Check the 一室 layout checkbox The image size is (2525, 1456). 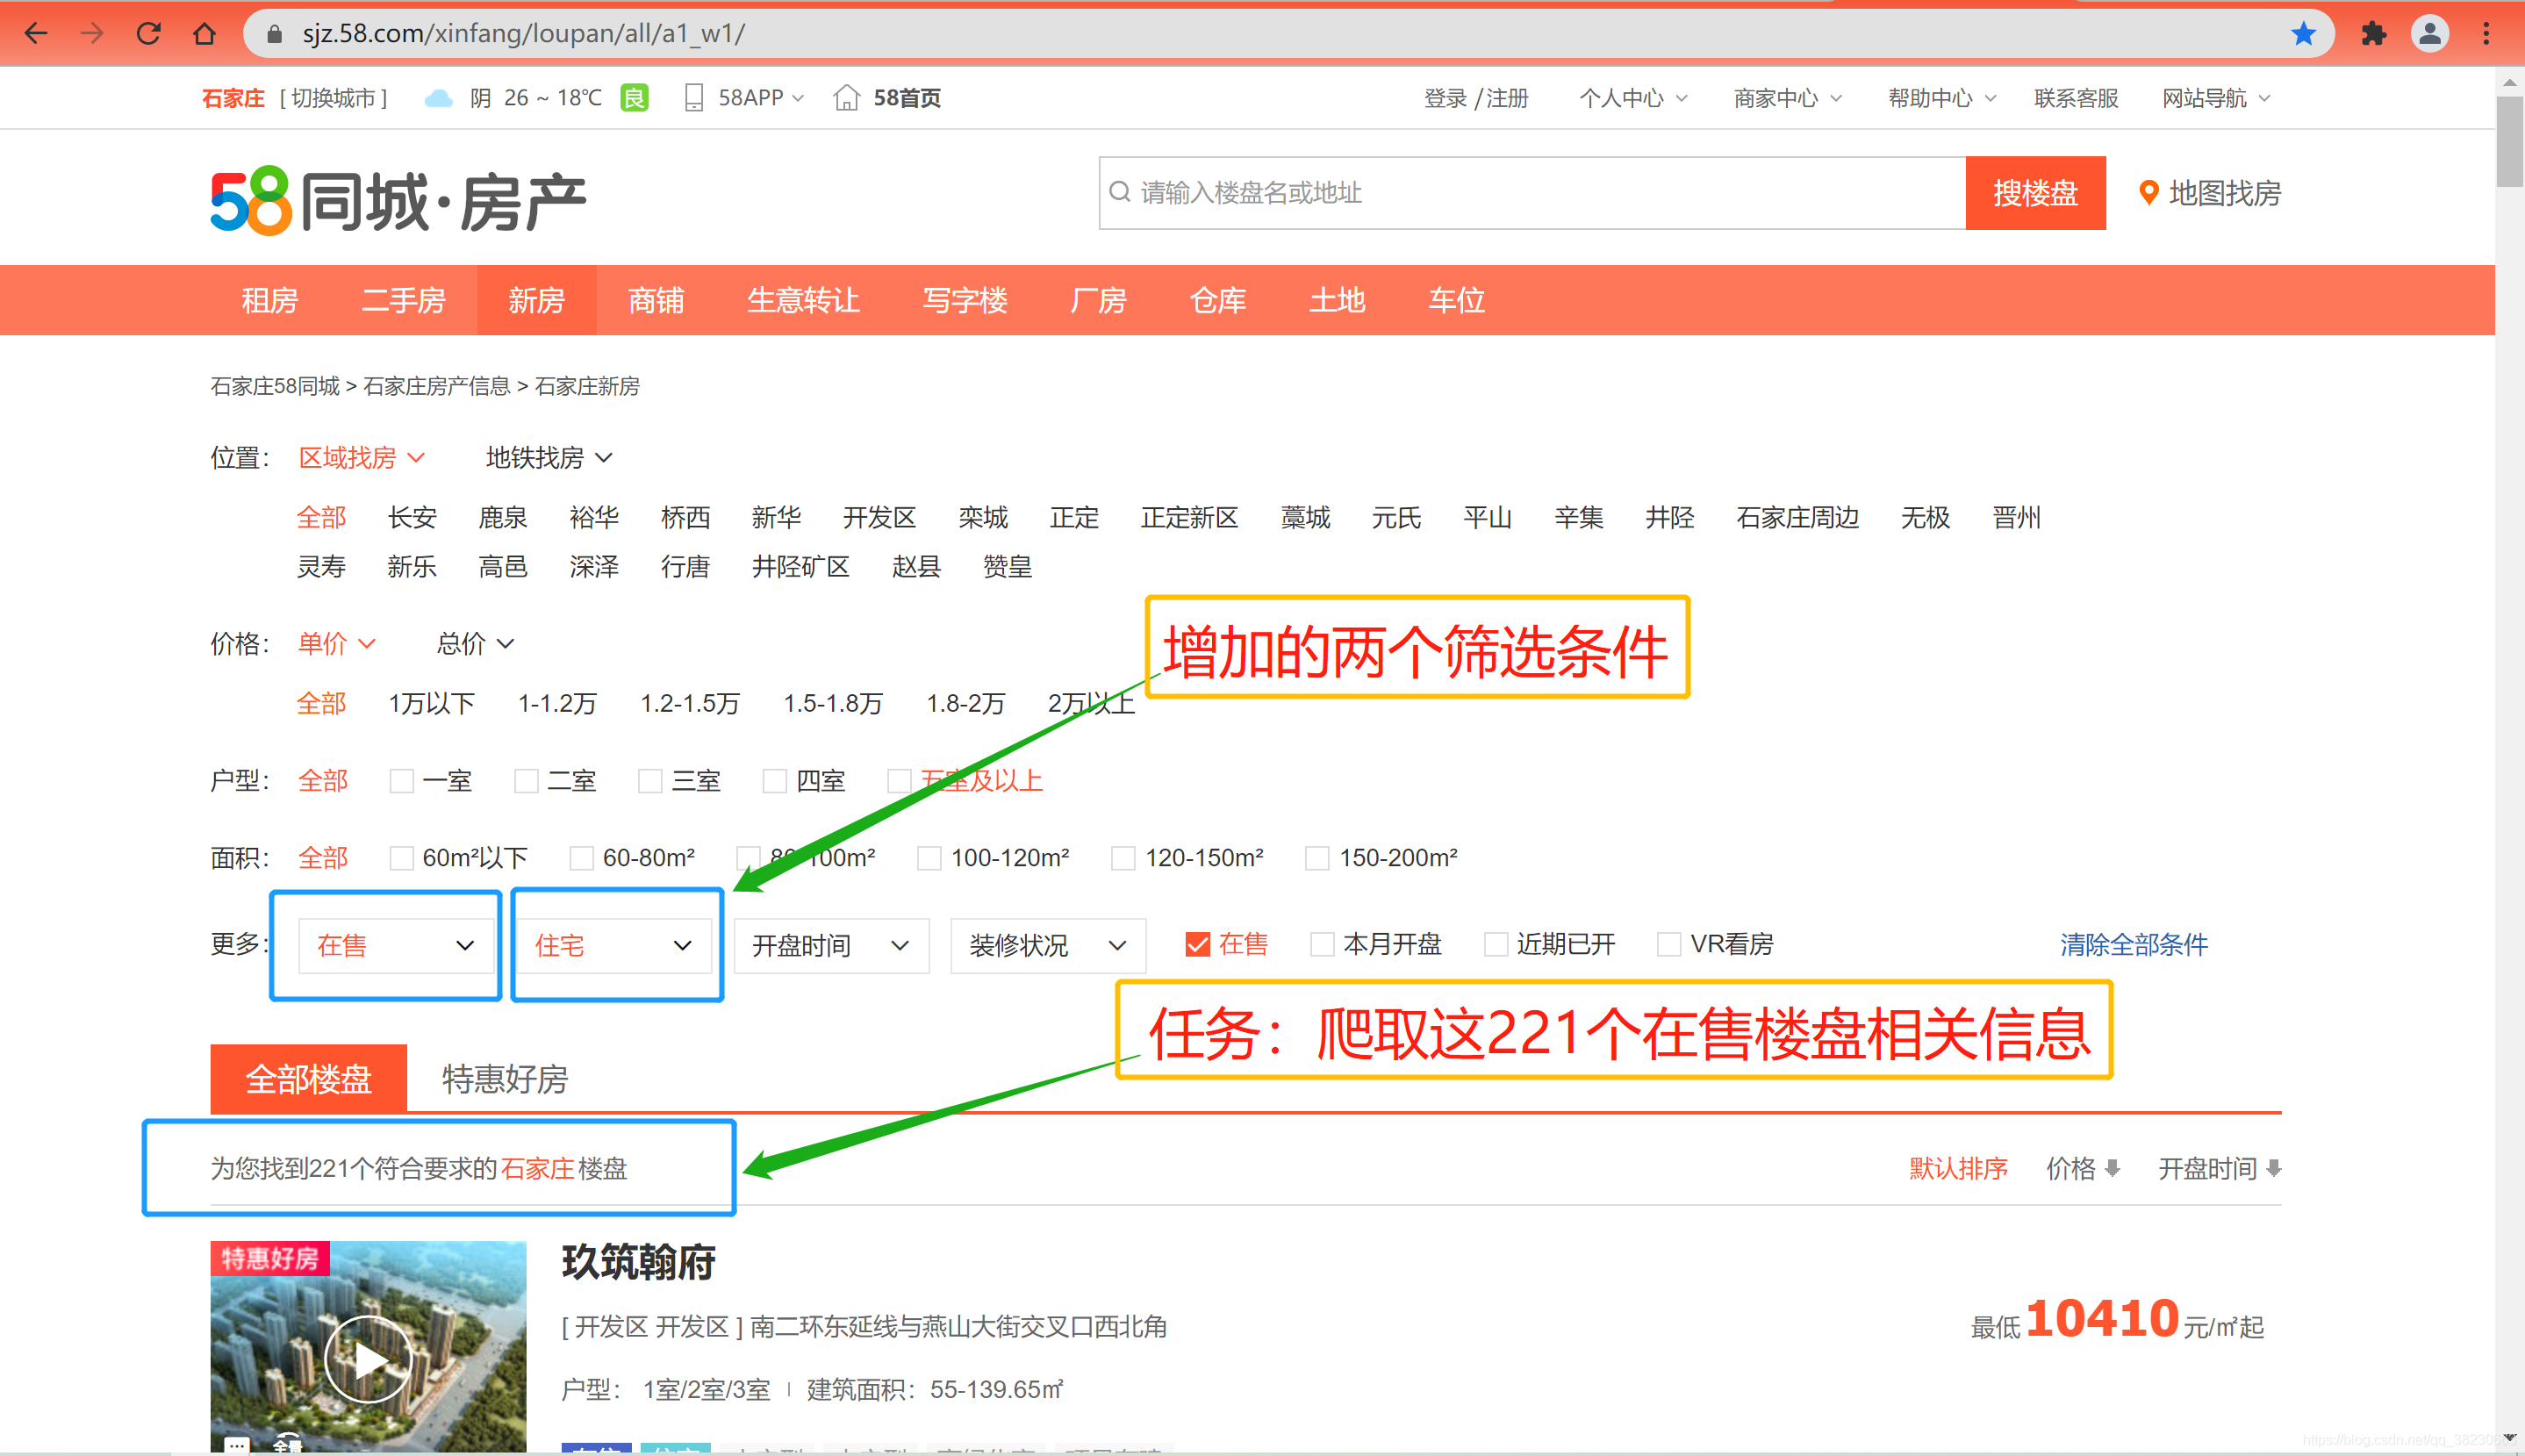(x=402, y=781)
